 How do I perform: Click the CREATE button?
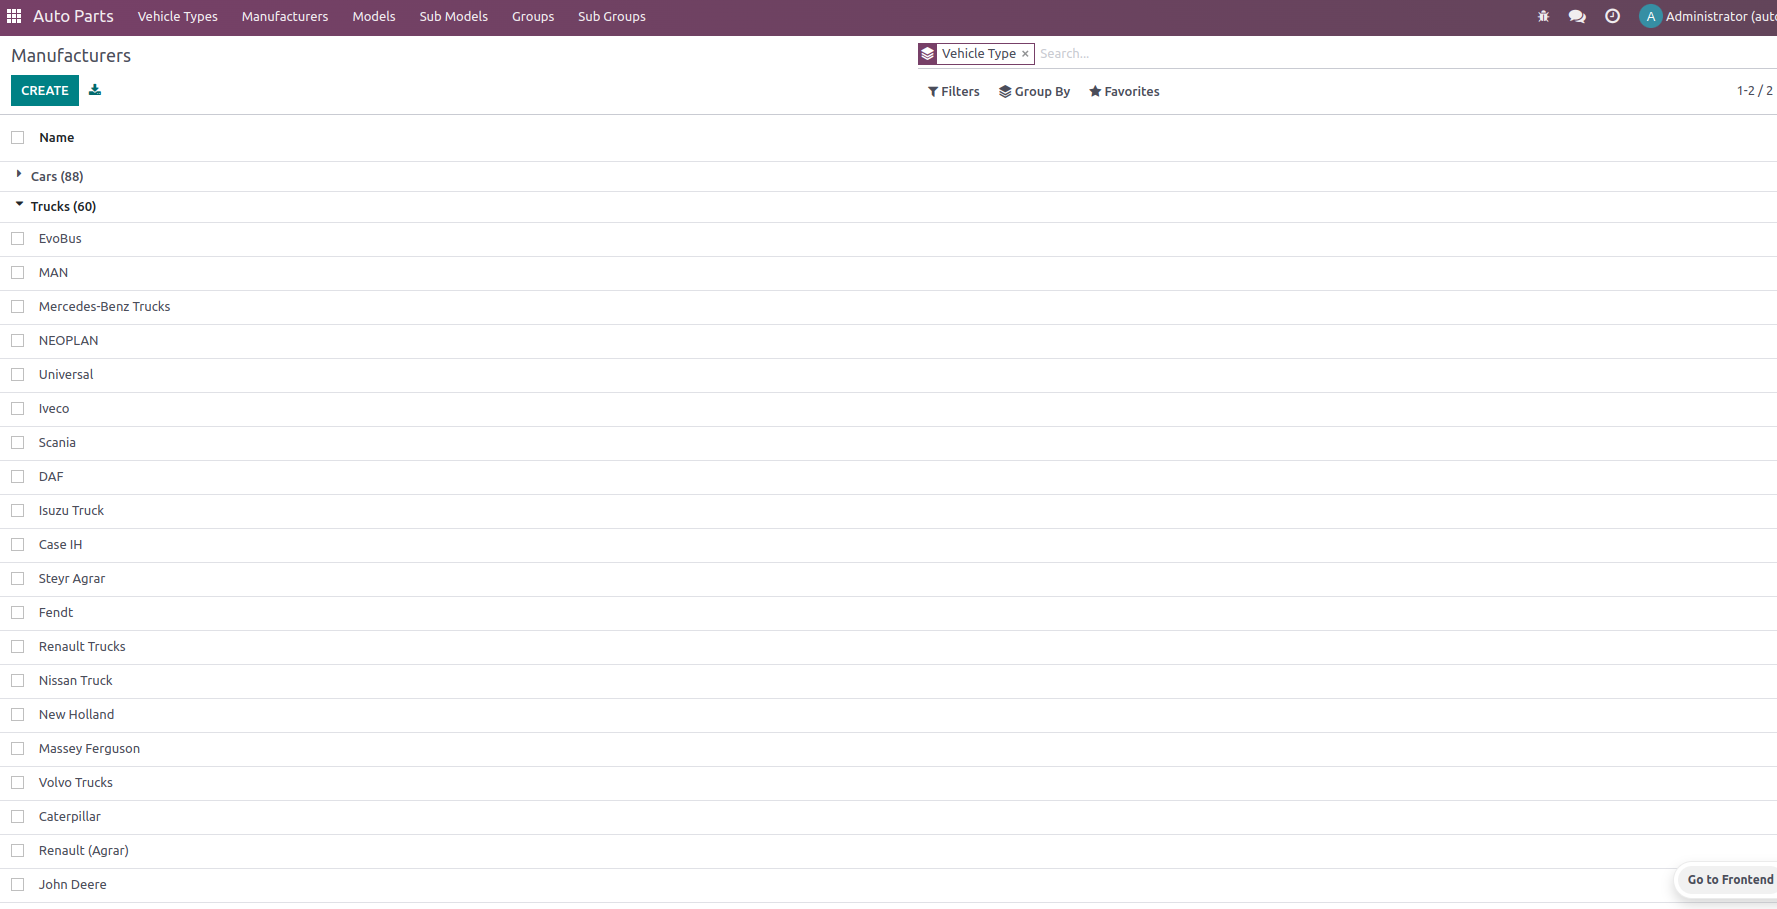click(45, 91)
